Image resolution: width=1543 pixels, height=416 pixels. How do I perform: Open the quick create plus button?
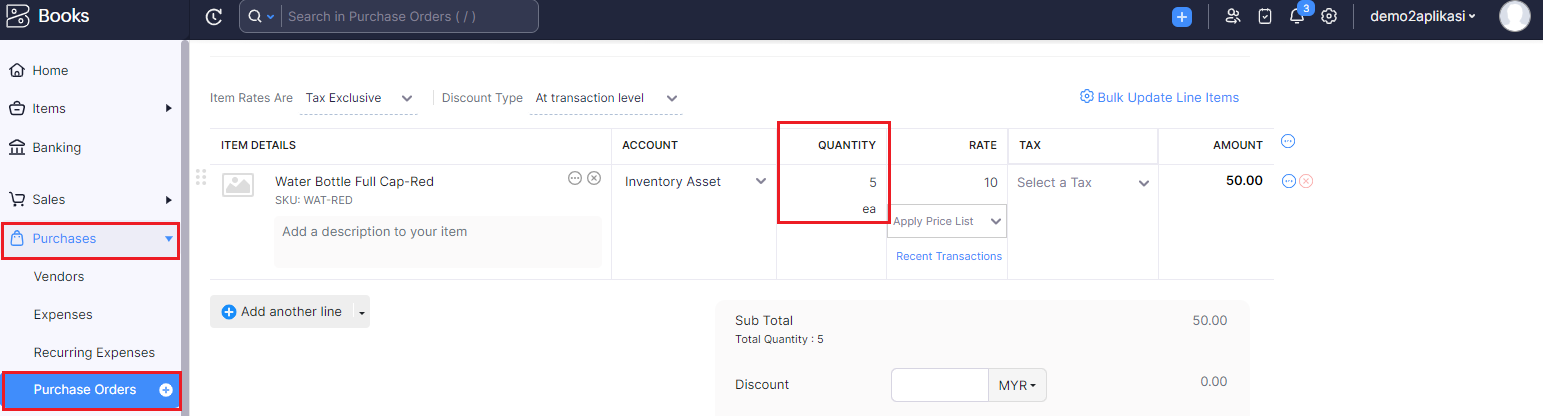coord(1182,16)
